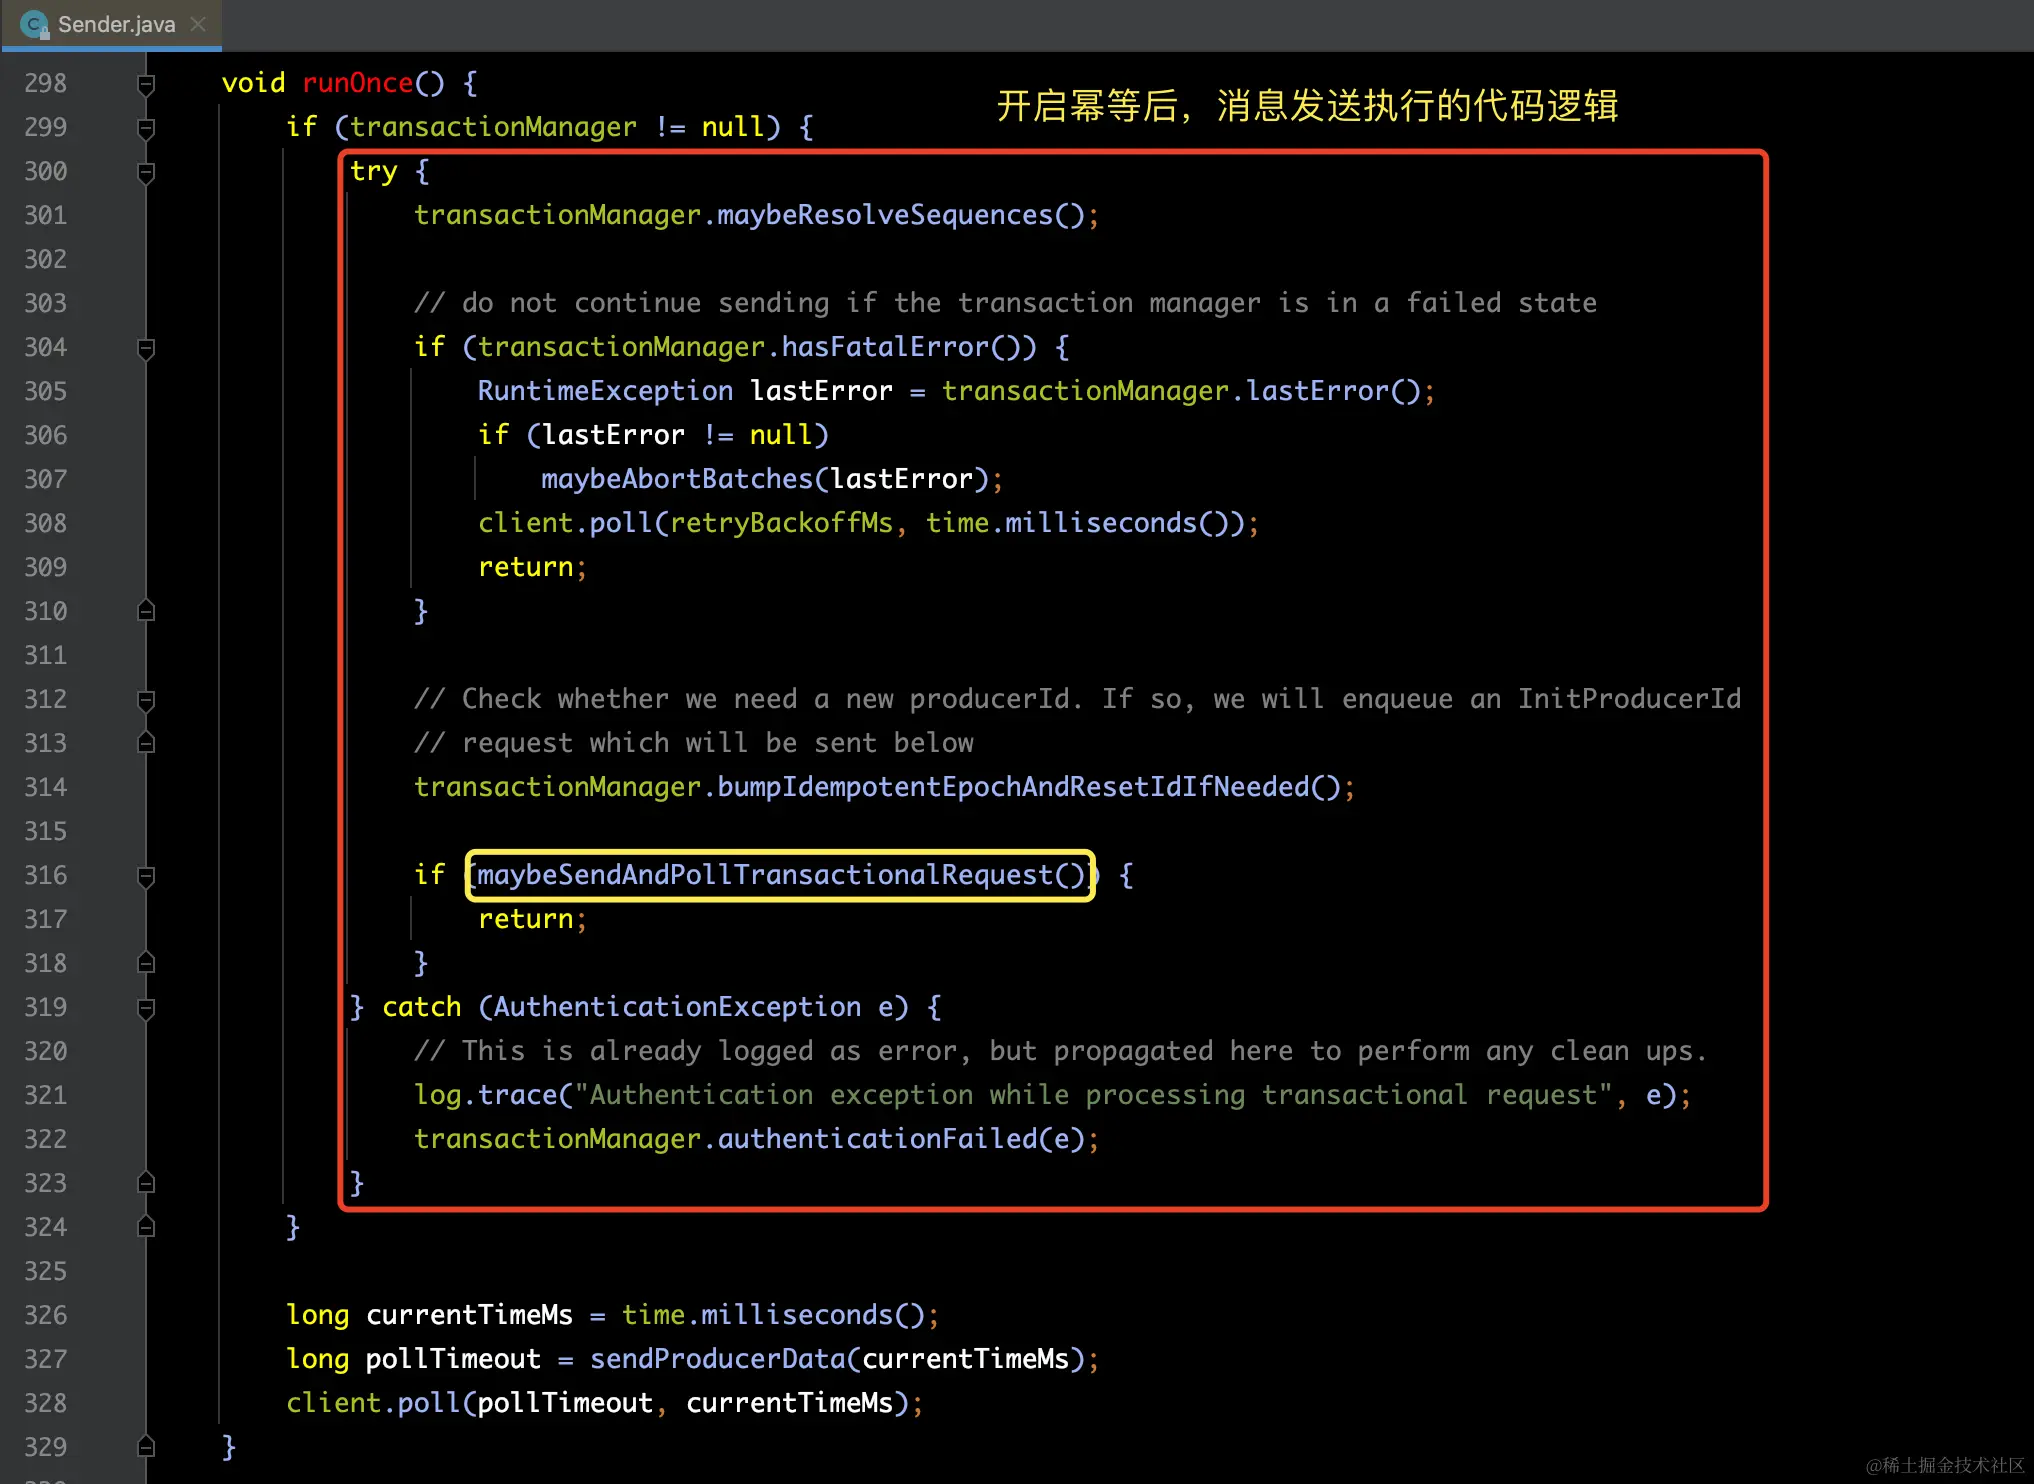2034x1484 pixels.
Task: Select the Sender.java editor tab
Action: tap(112, 24)
